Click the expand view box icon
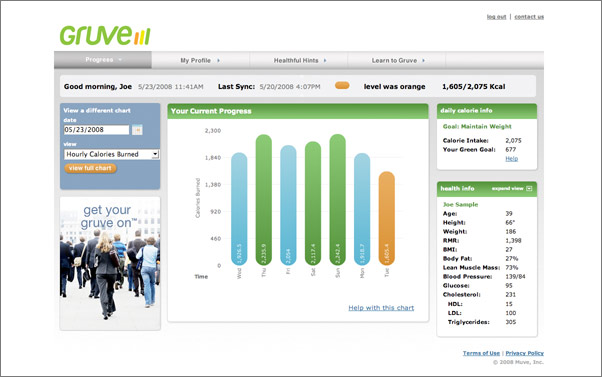602x377 pixels. [x=529, y=188]
